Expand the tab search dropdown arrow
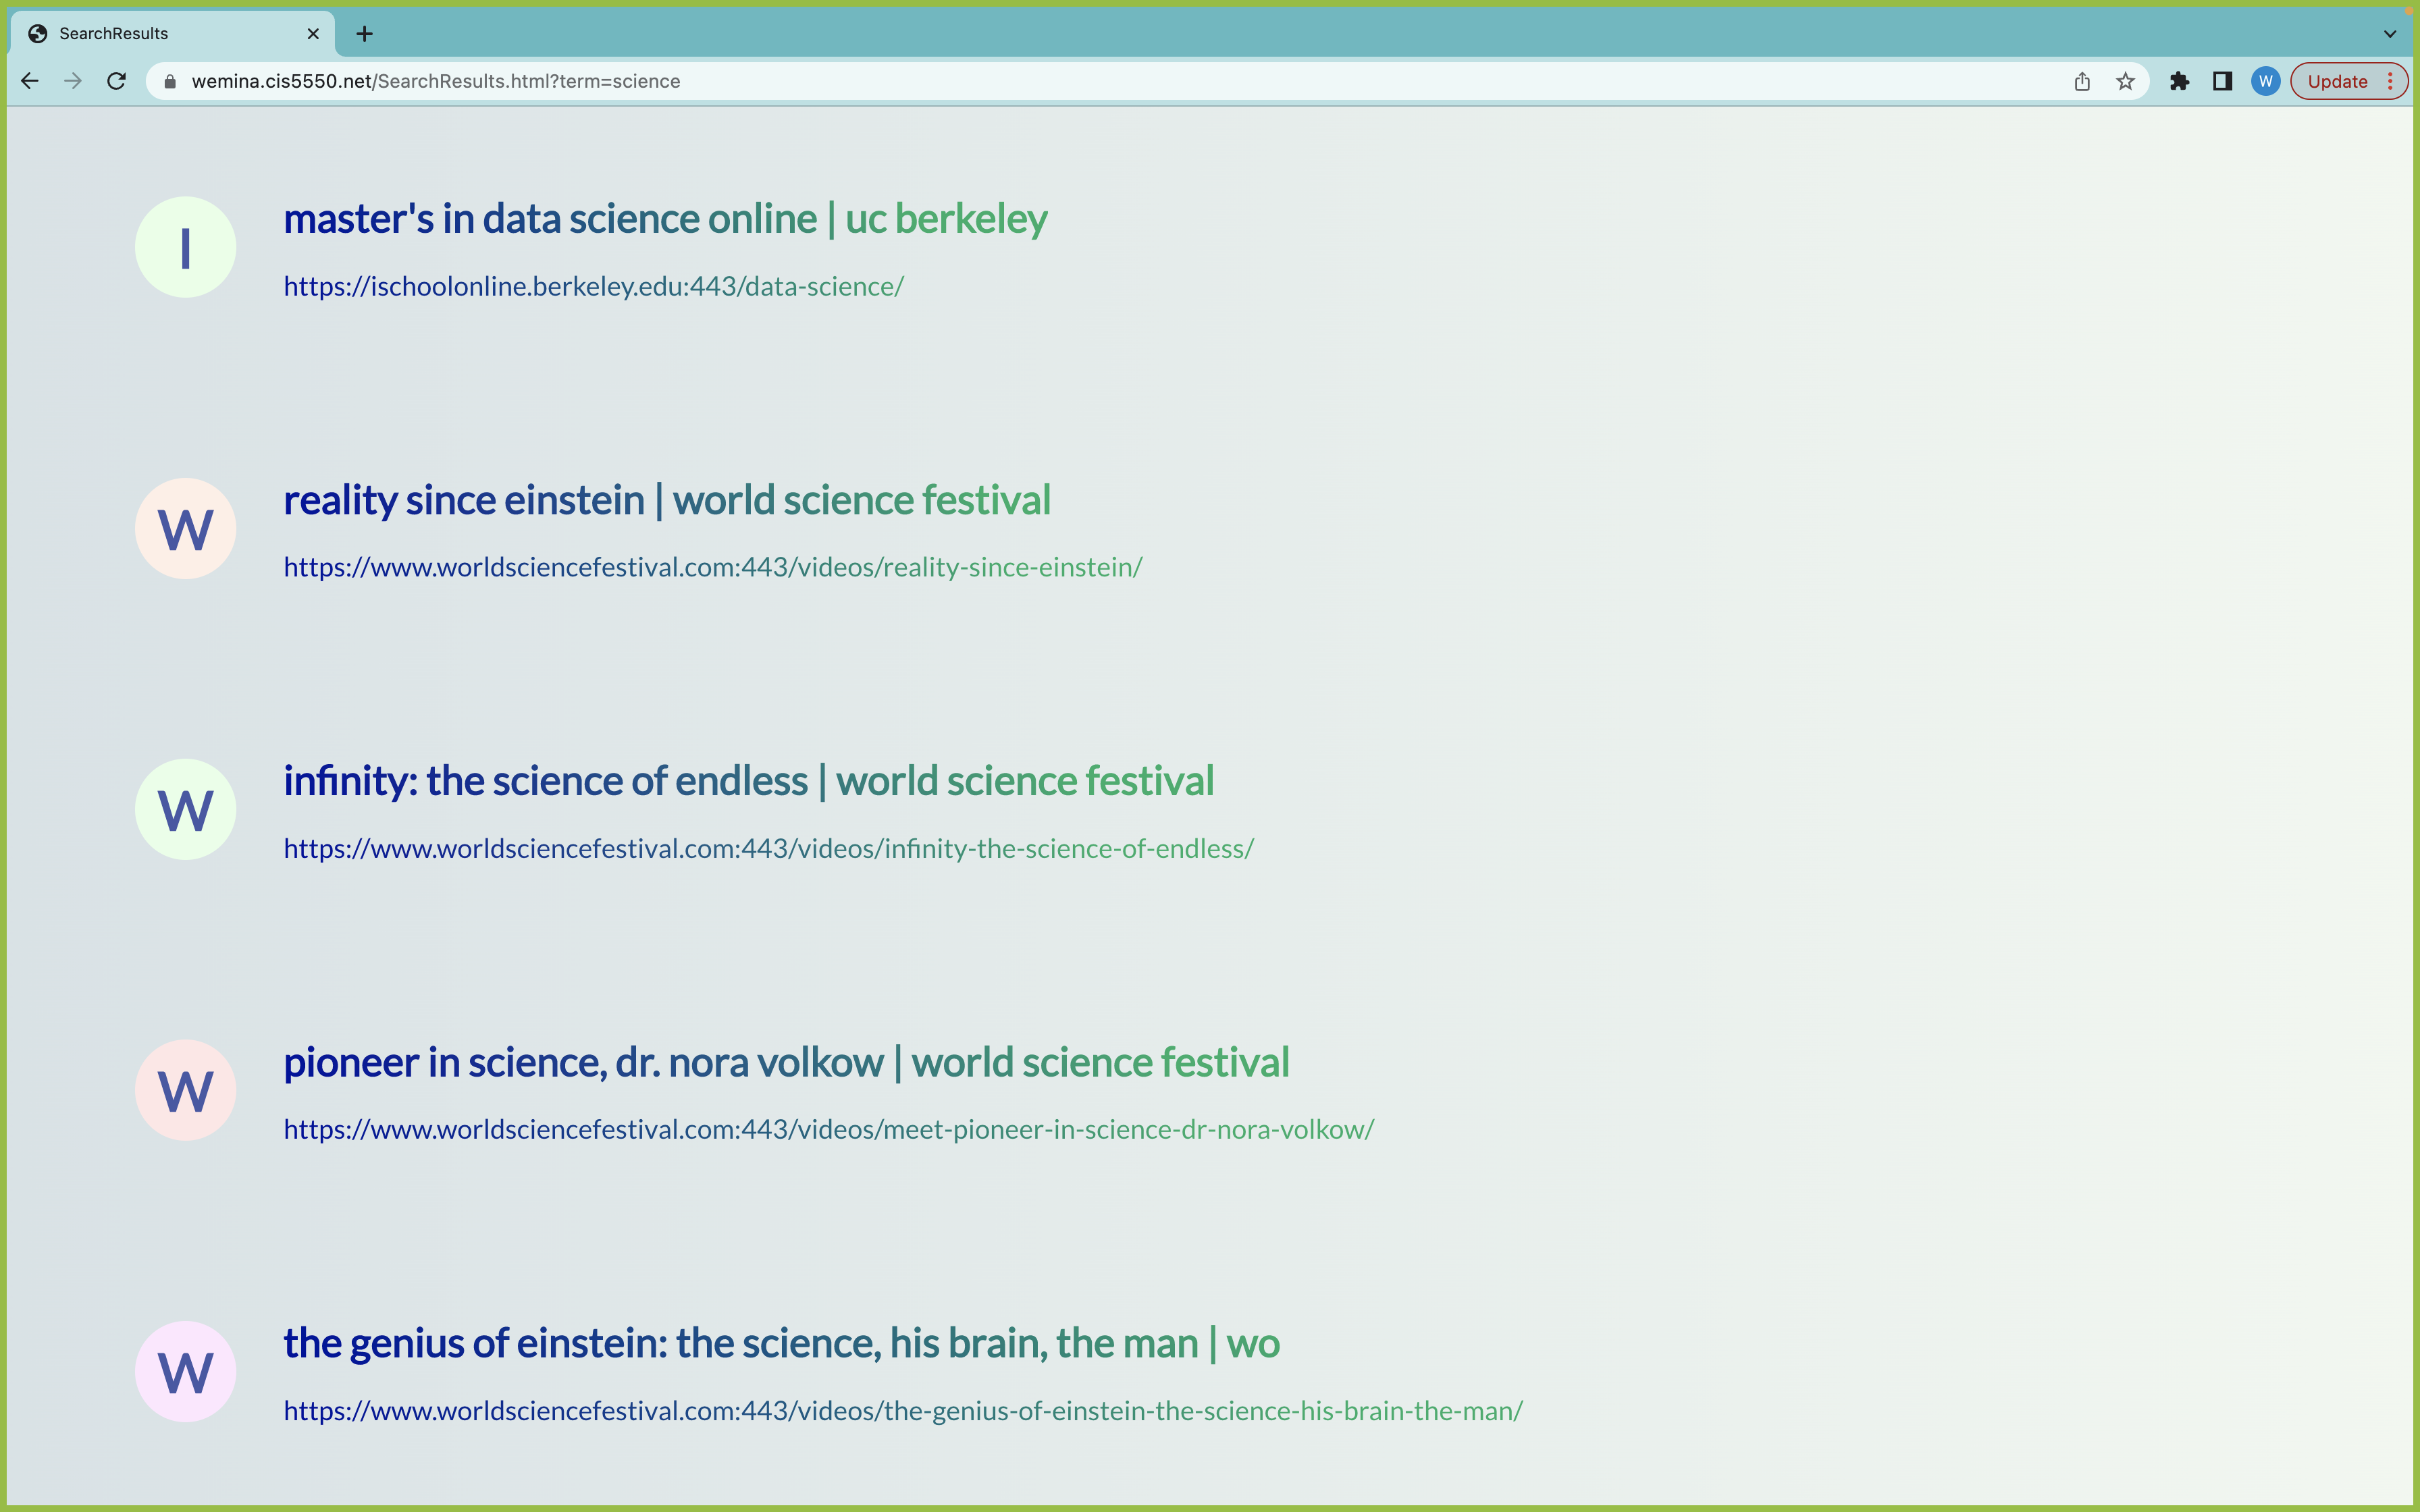 click(x=2390, y=34)
